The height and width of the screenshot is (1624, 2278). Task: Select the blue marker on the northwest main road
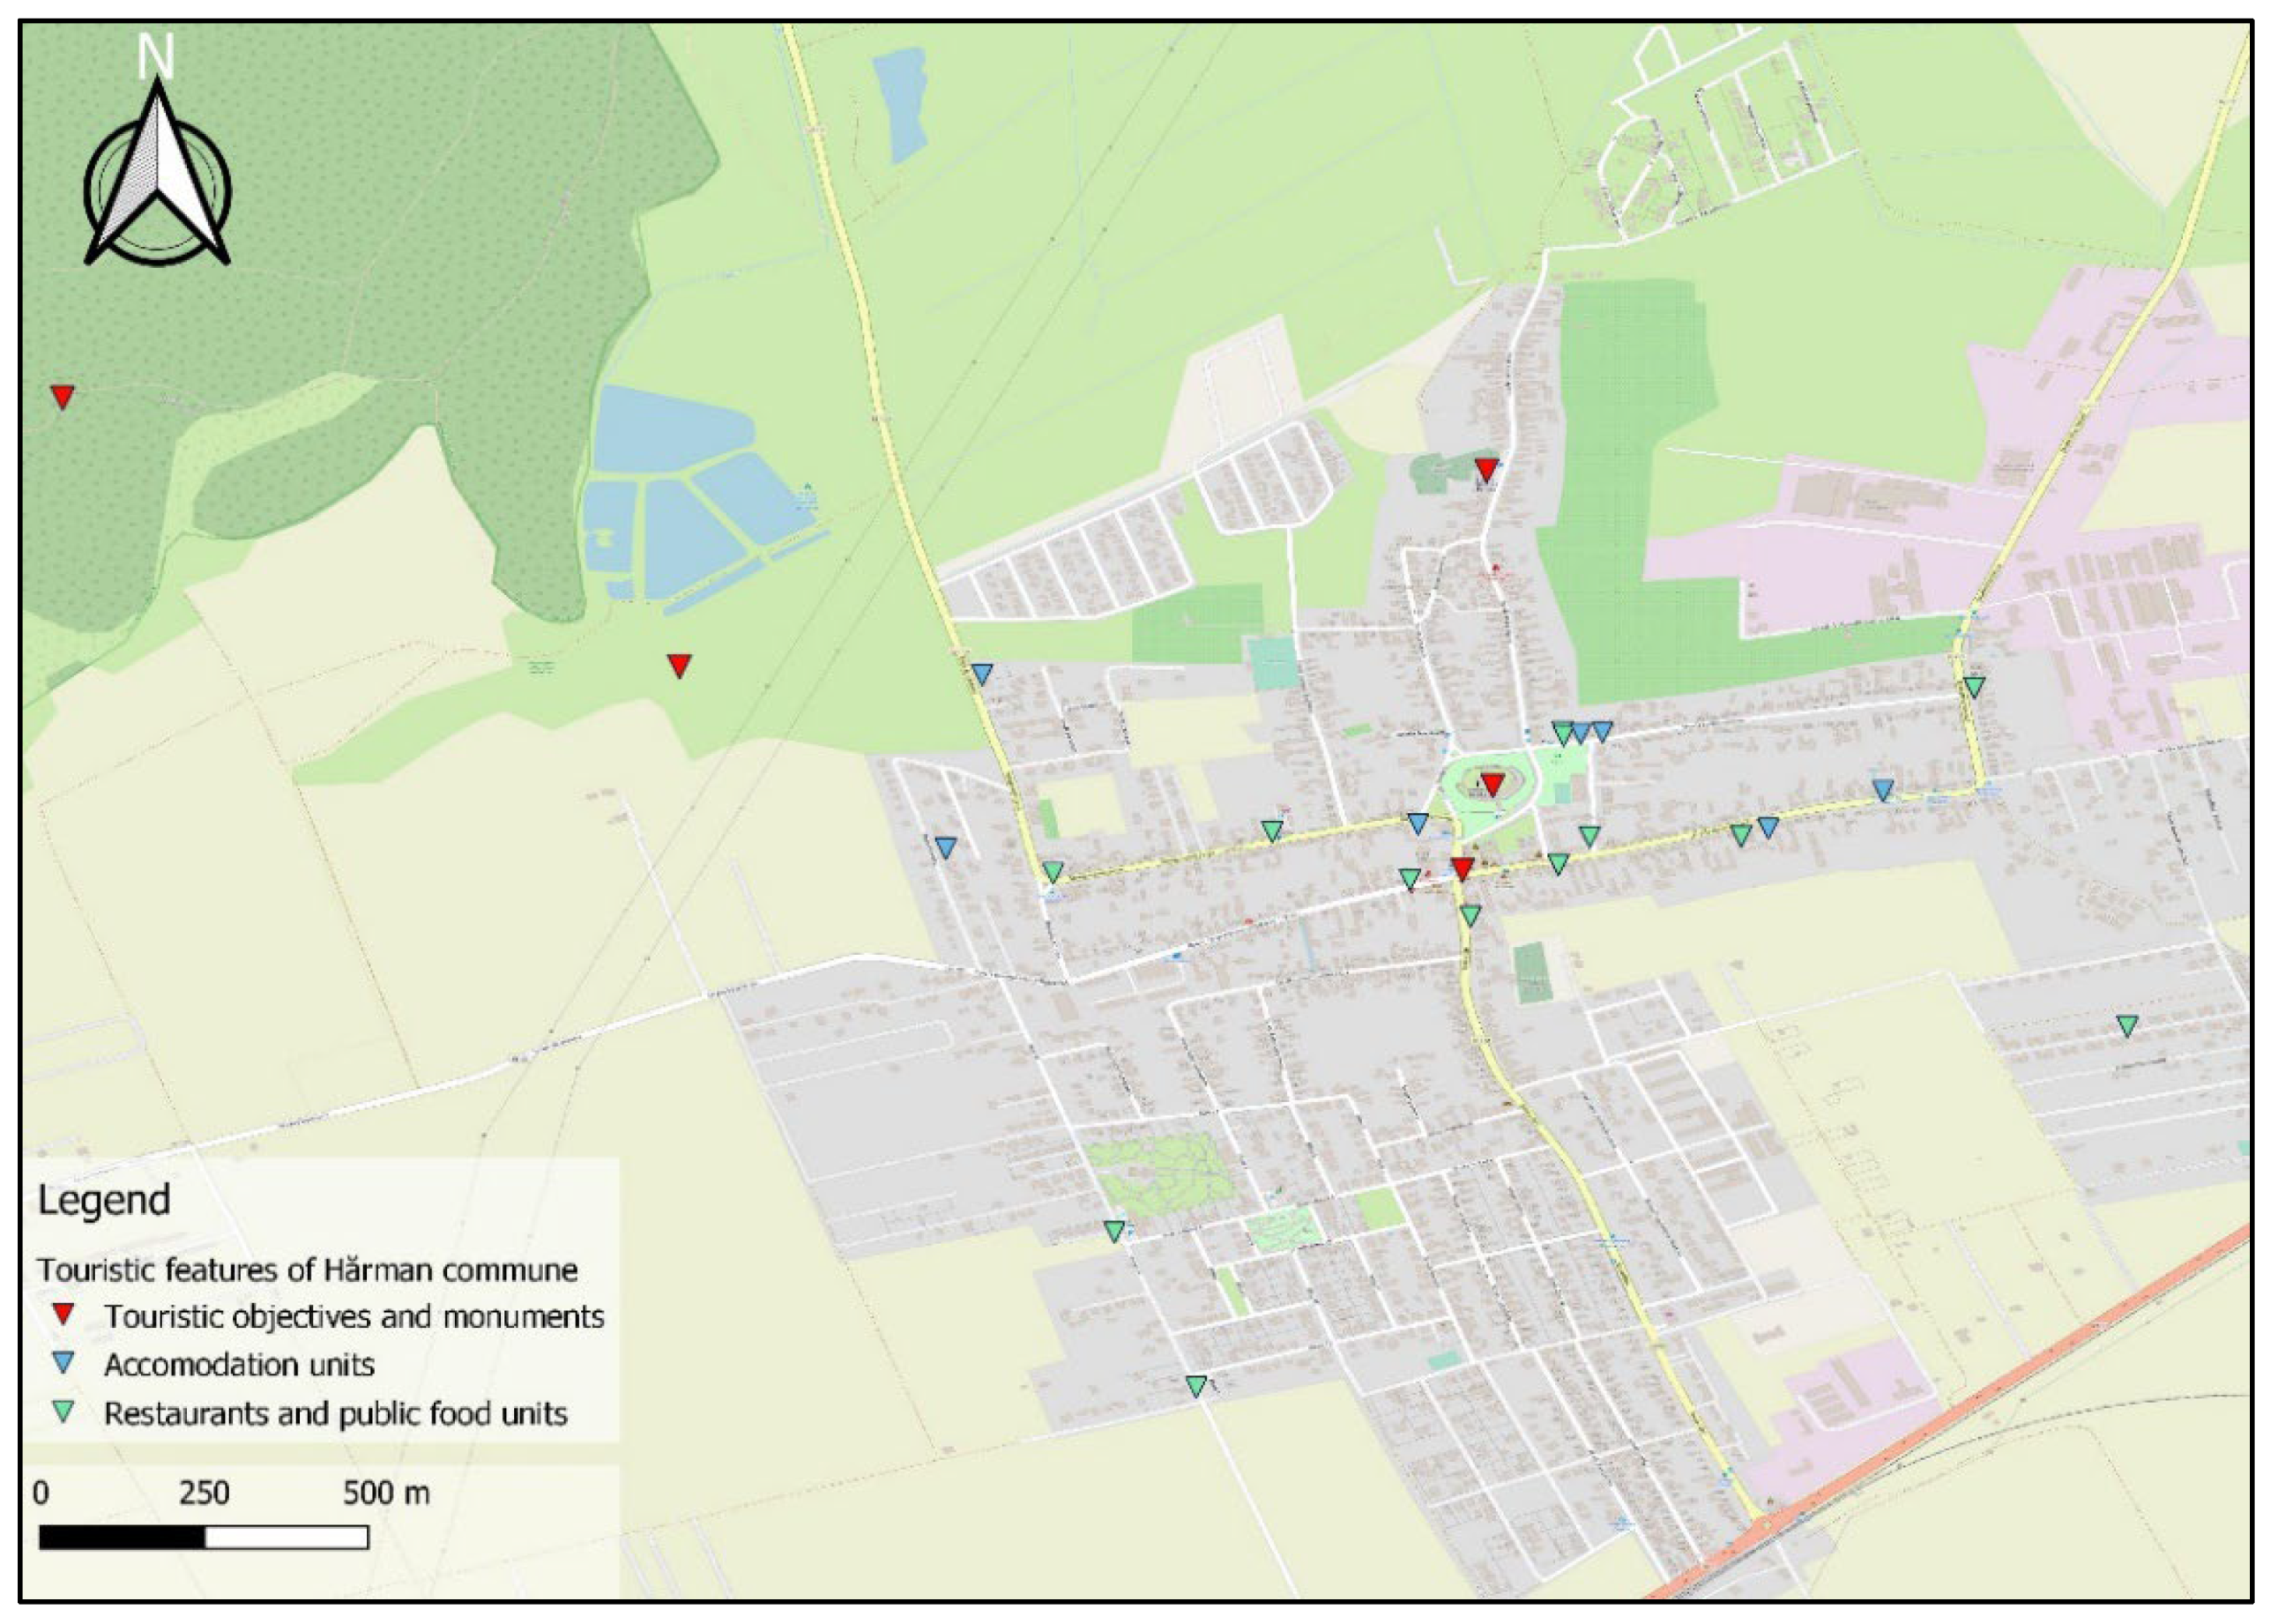982,673
